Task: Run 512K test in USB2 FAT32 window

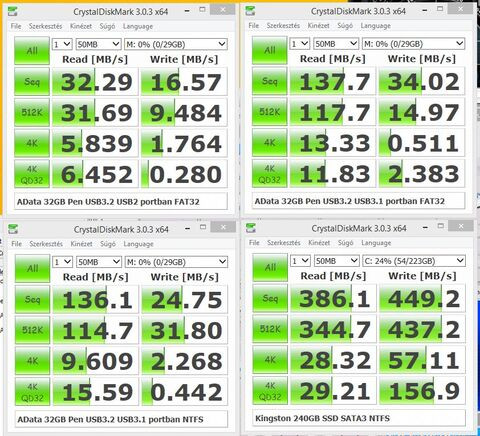Action: click(32, 112)
